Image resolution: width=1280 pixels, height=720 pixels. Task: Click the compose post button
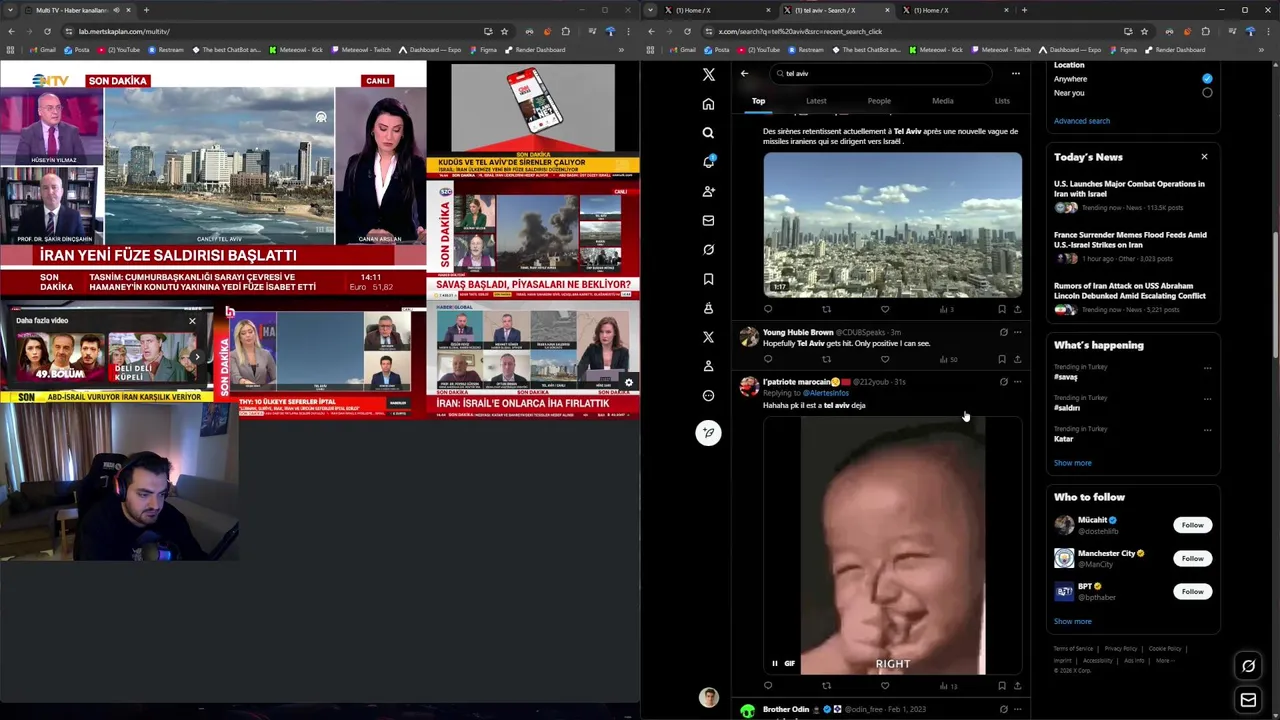point(708,432)
